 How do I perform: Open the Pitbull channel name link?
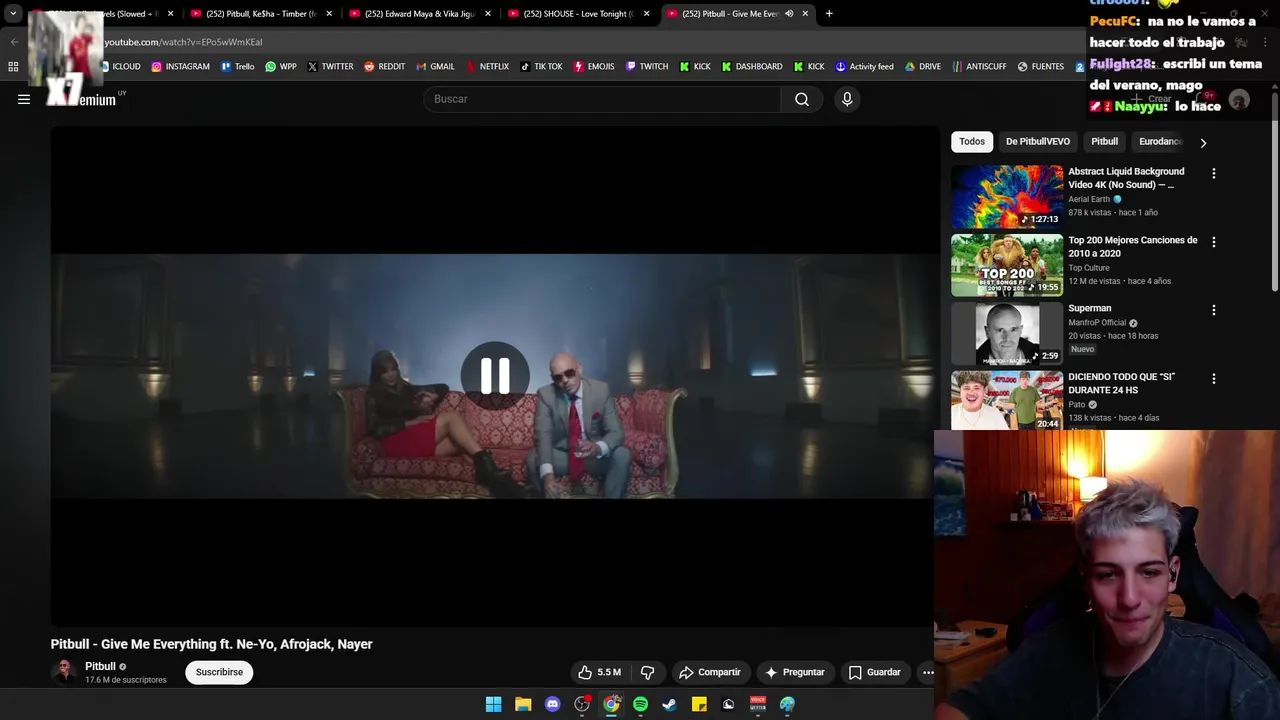click(x=100, y=666)
